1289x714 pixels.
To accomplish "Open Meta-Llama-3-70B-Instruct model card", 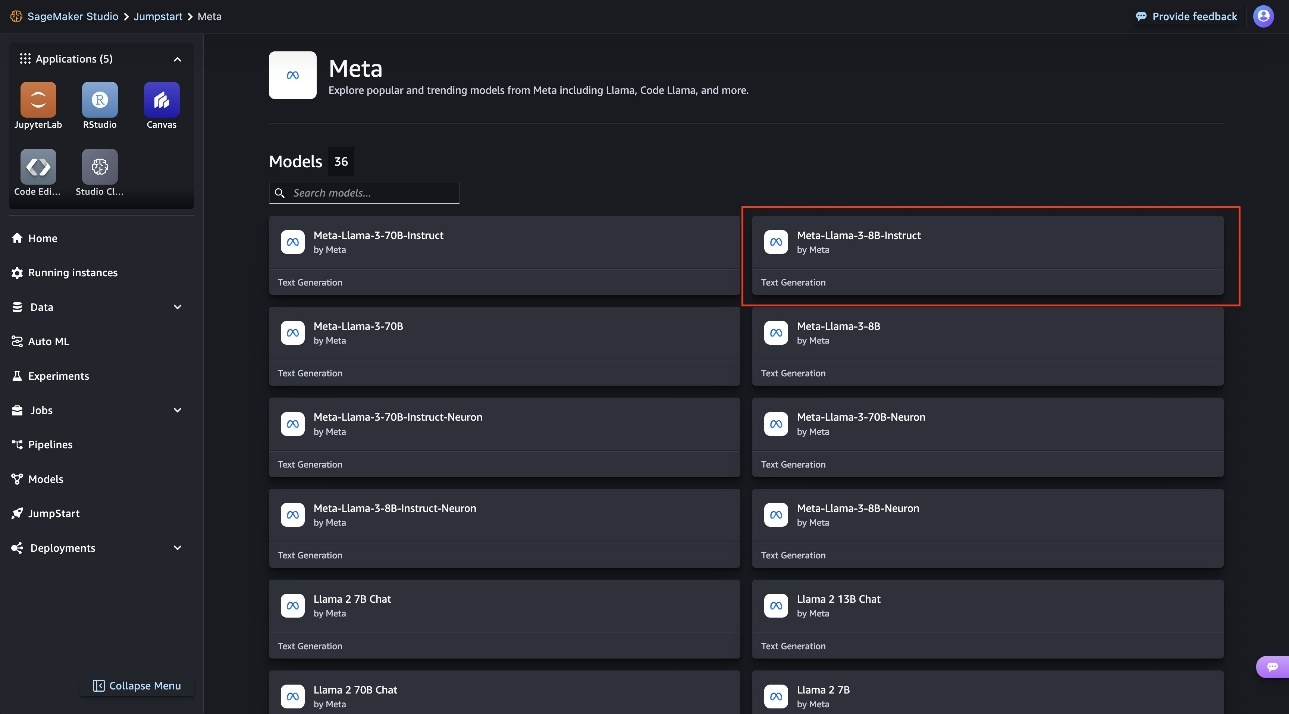I will 504,255.
